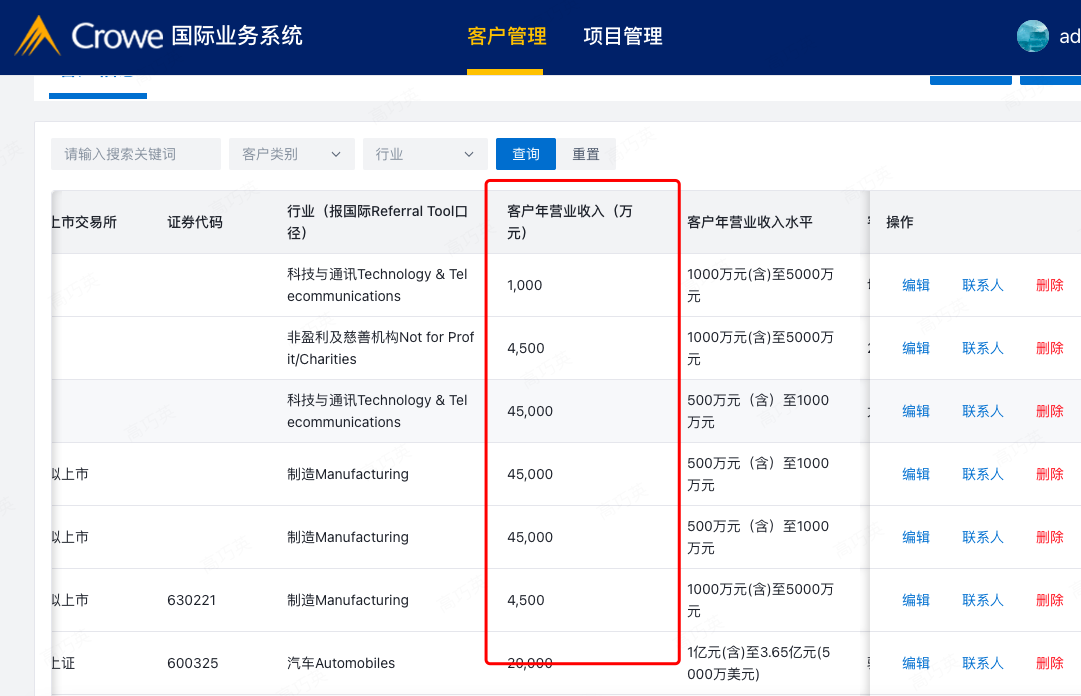Click the 证券代码 column header
Viewport: 1081px width, 696px height.
pyautogui.click(x=195, y=222)
